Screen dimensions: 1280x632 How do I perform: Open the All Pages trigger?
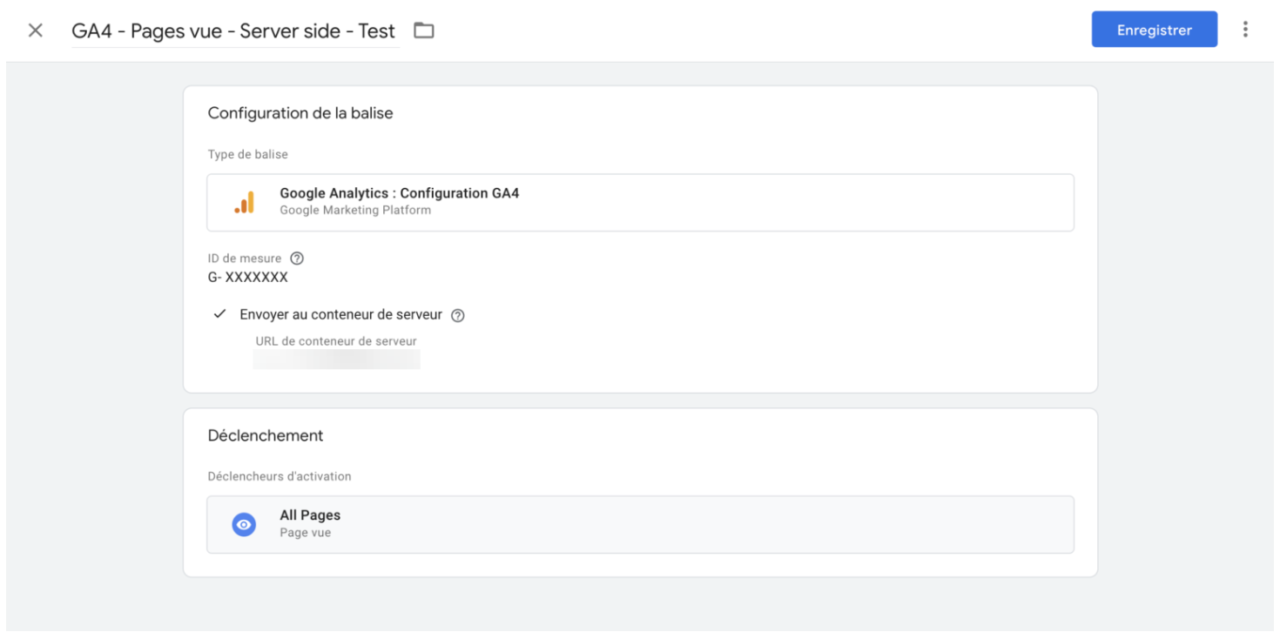tap(640, 524)
